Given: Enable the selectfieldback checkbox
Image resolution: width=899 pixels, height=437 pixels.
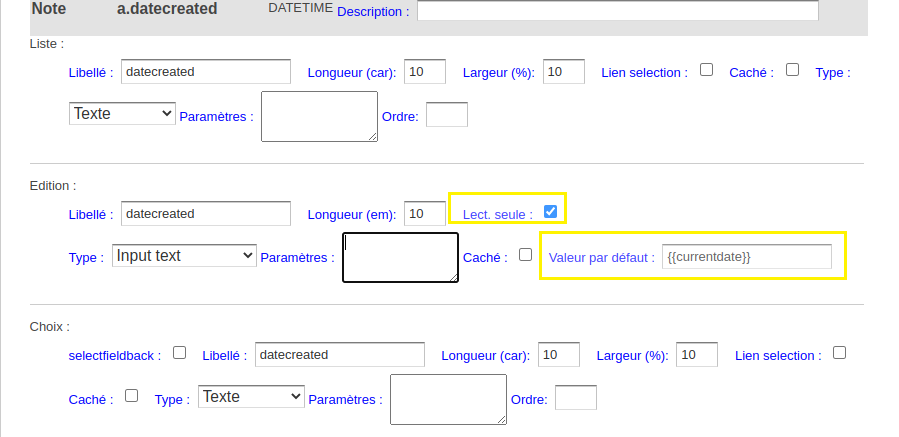Looking at the screenshot, I should tap(179, 353).
